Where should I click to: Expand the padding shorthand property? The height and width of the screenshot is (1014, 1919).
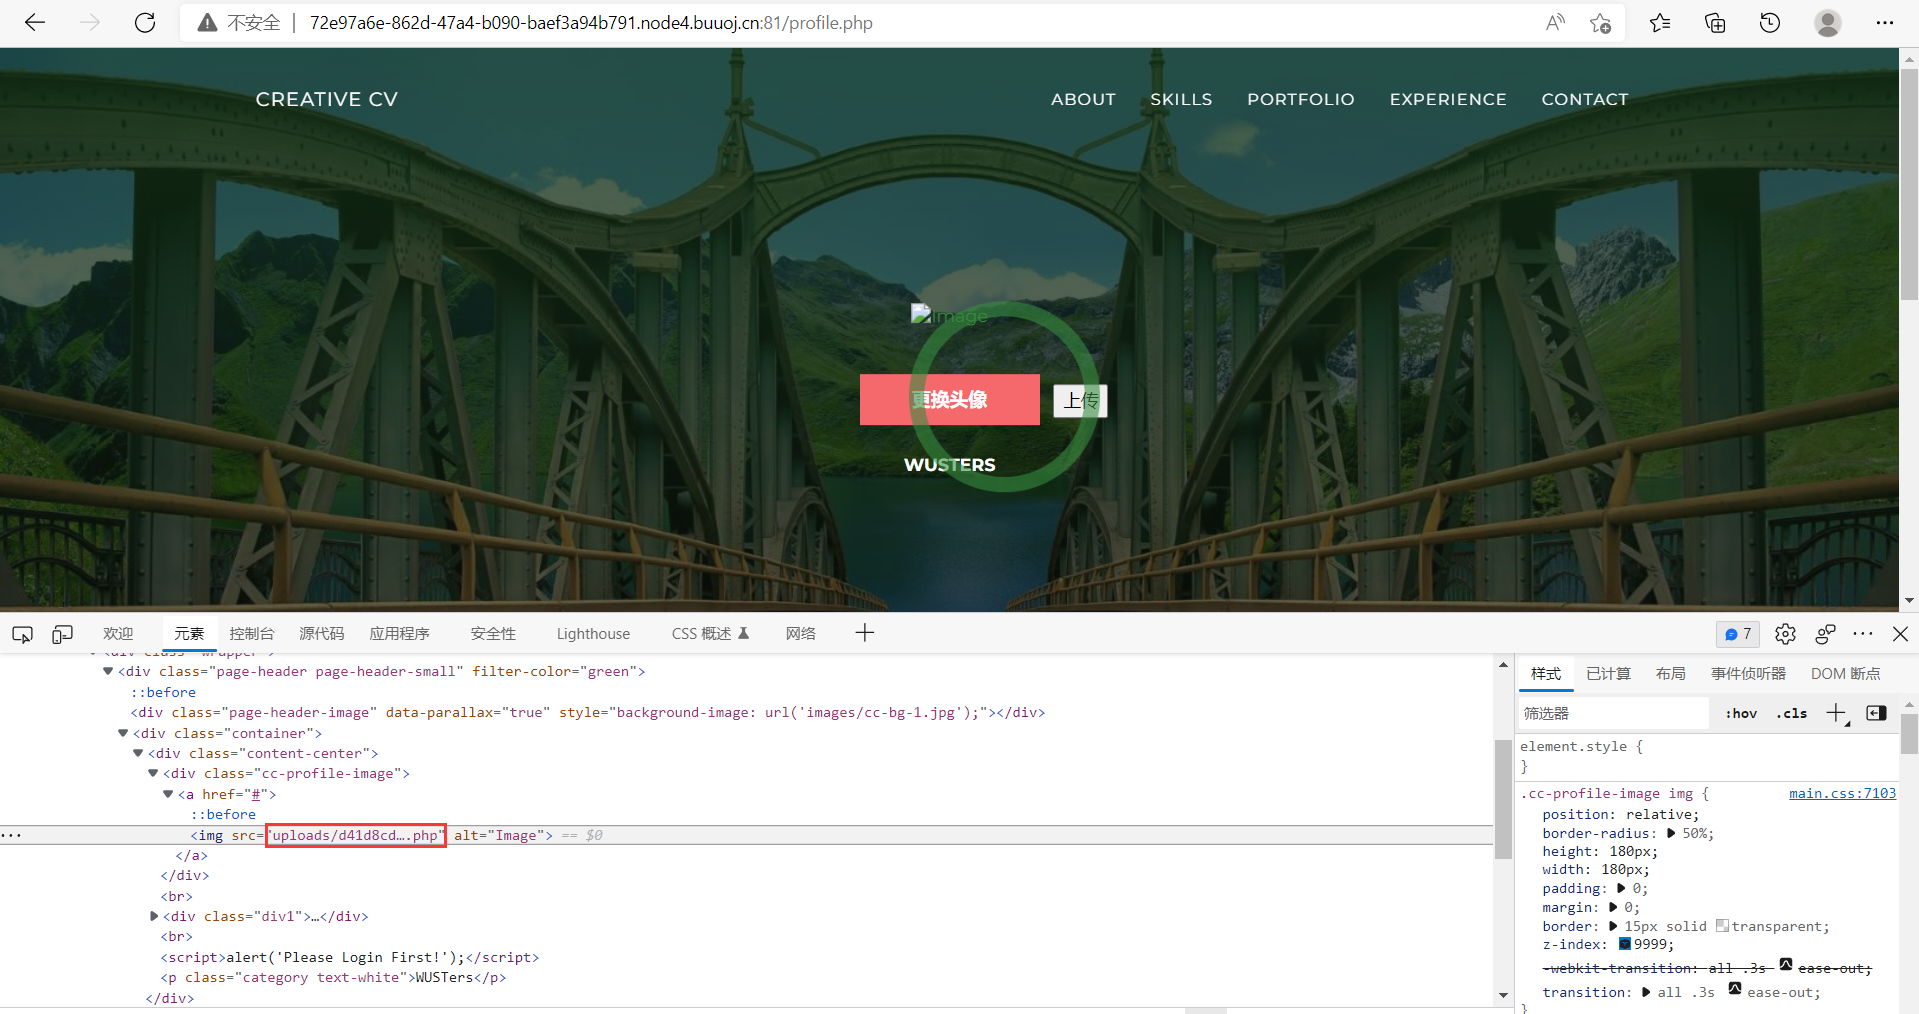pos(1621,888)
